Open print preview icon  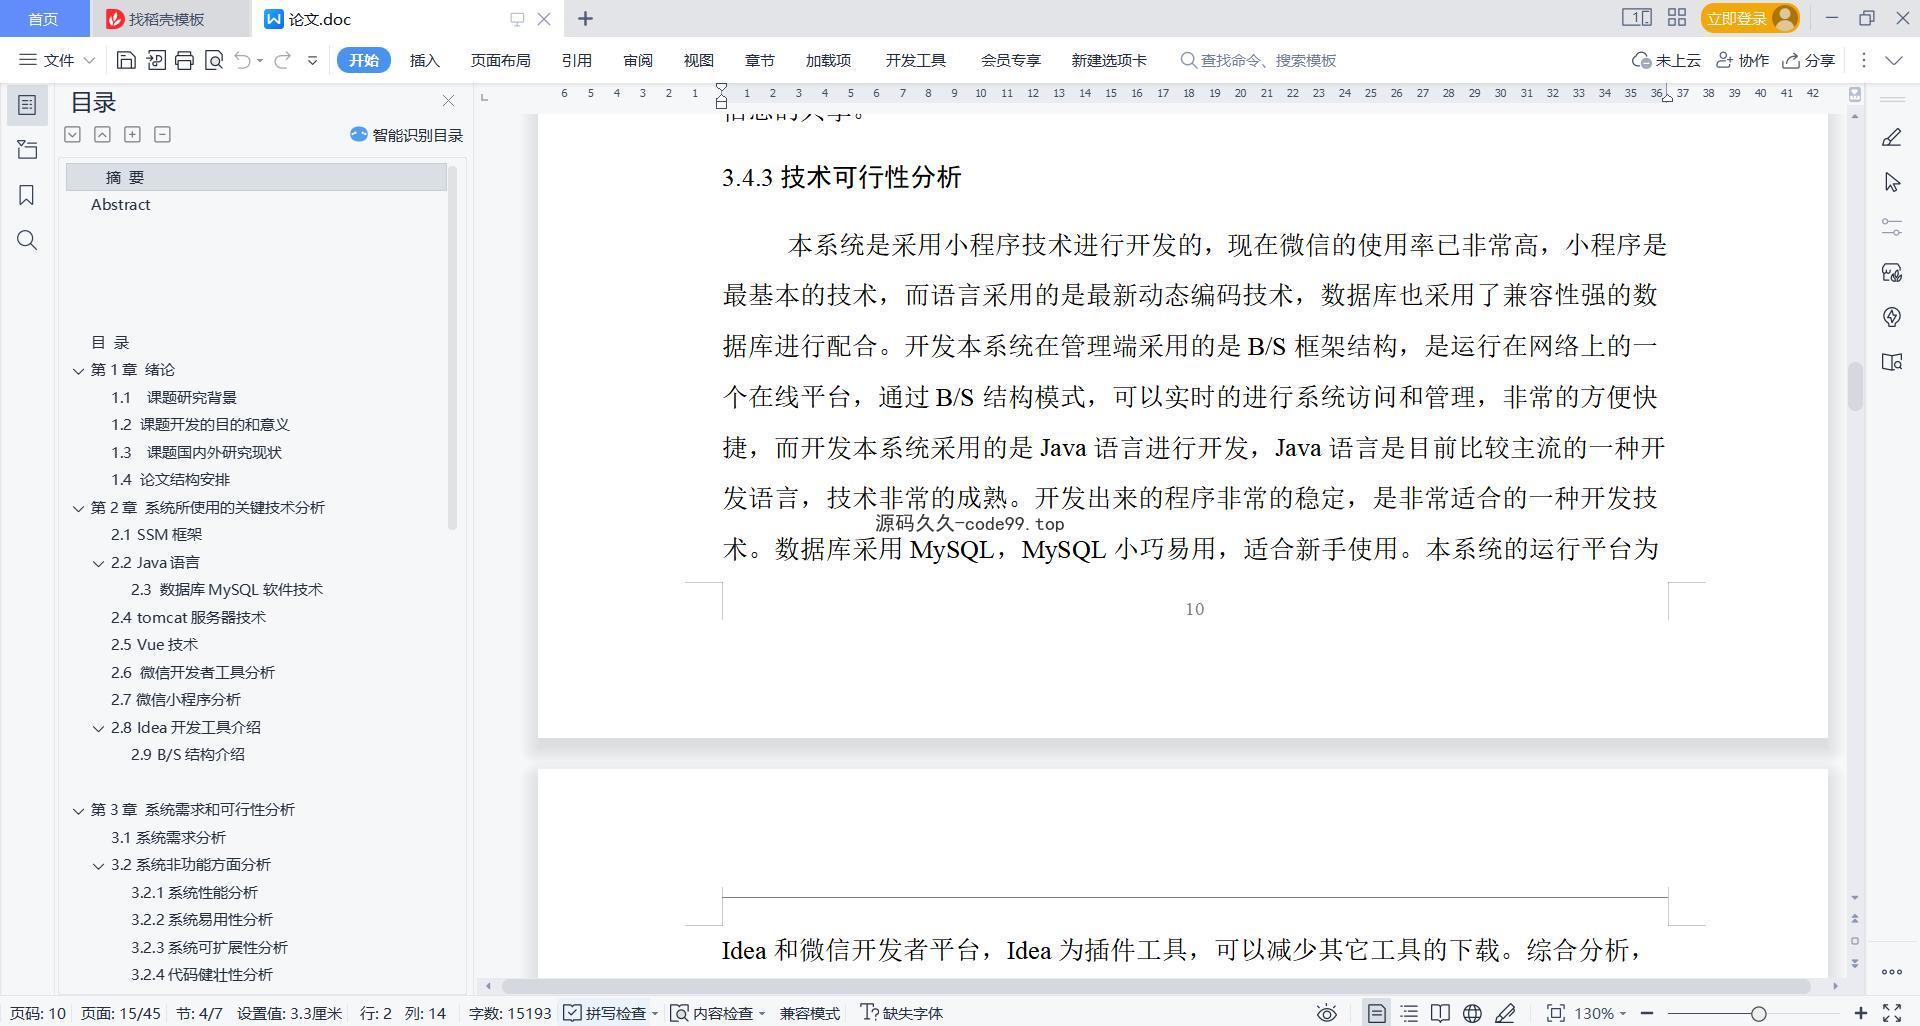[x=213, y=60]
